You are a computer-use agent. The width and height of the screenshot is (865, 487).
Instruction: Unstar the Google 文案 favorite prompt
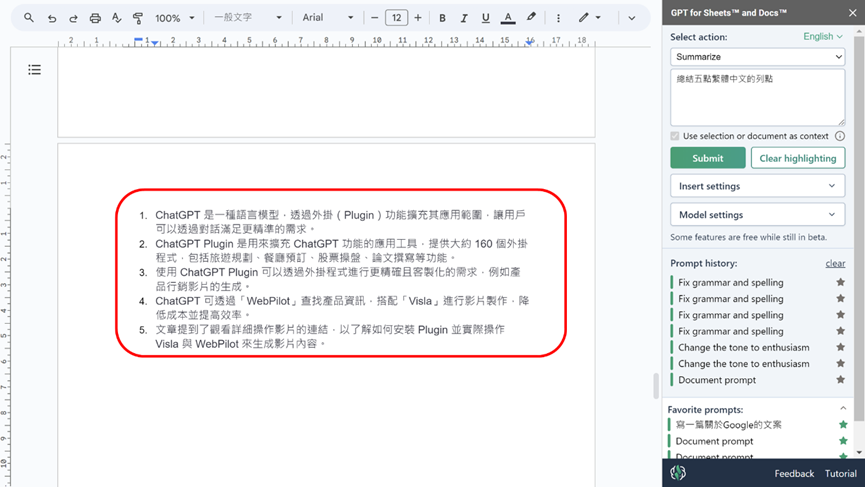pos(843,425)
